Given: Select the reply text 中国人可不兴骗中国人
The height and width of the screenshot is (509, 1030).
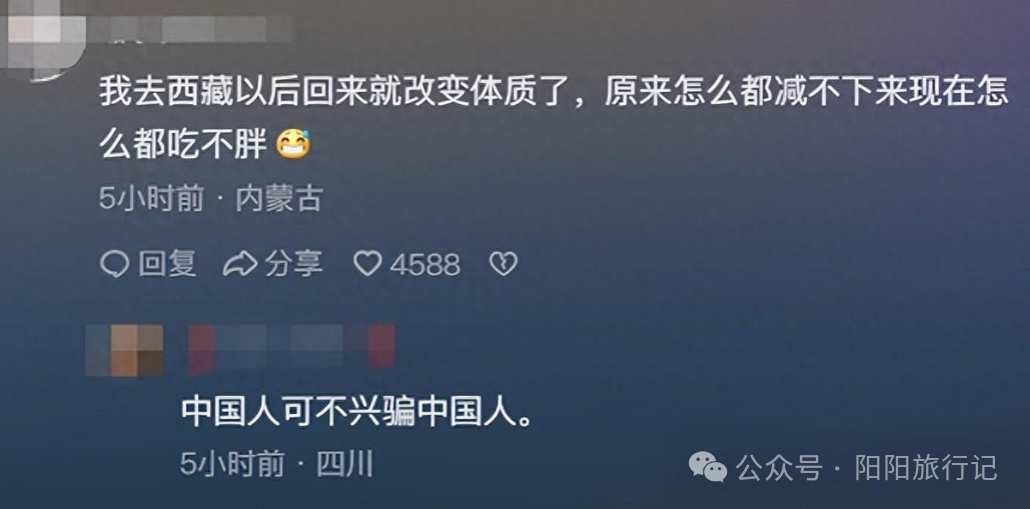Looking at the screenshot, I should [357, 412].
